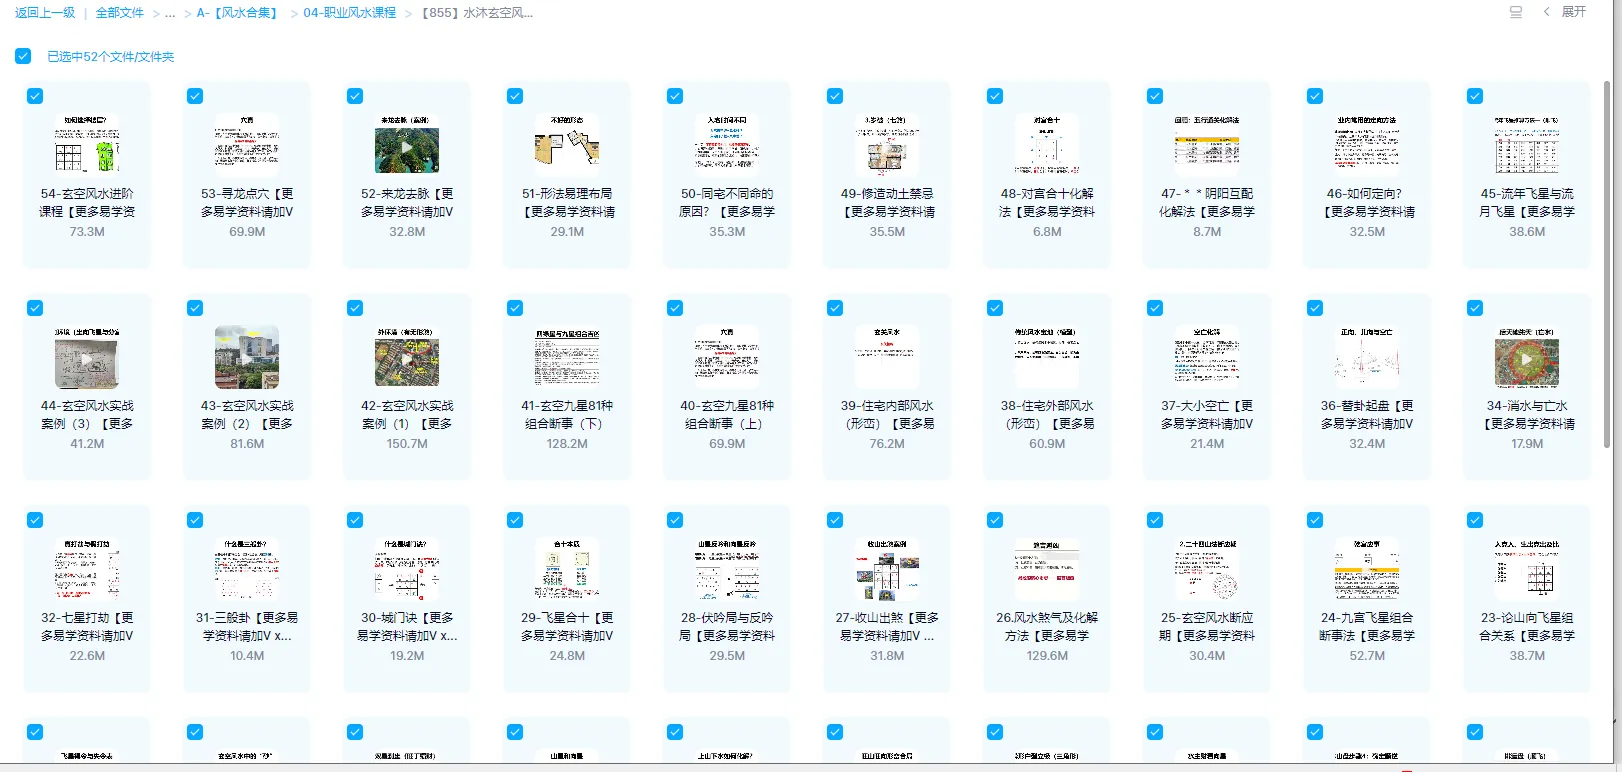
Task: Click file name 49-修造动土禁忌
Action: click(887, 203)
